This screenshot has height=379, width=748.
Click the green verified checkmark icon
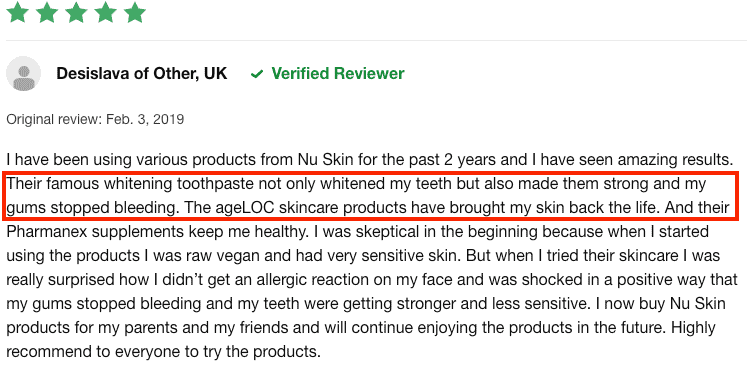257,74
